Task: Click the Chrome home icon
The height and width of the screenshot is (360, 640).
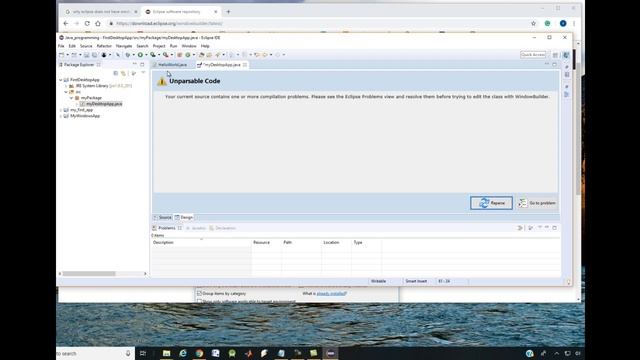Action: 98,24
